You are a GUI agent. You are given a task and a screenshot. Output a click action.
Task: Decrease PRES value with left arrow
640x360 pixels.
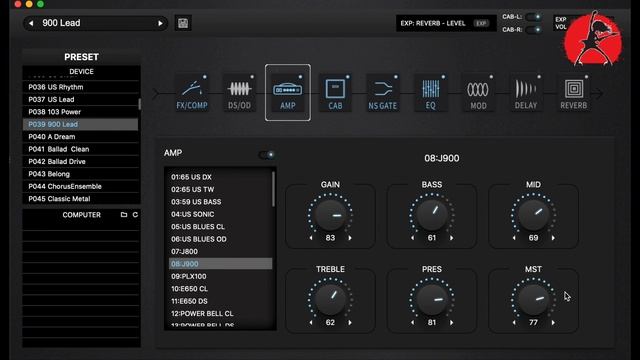coord(412,322)
